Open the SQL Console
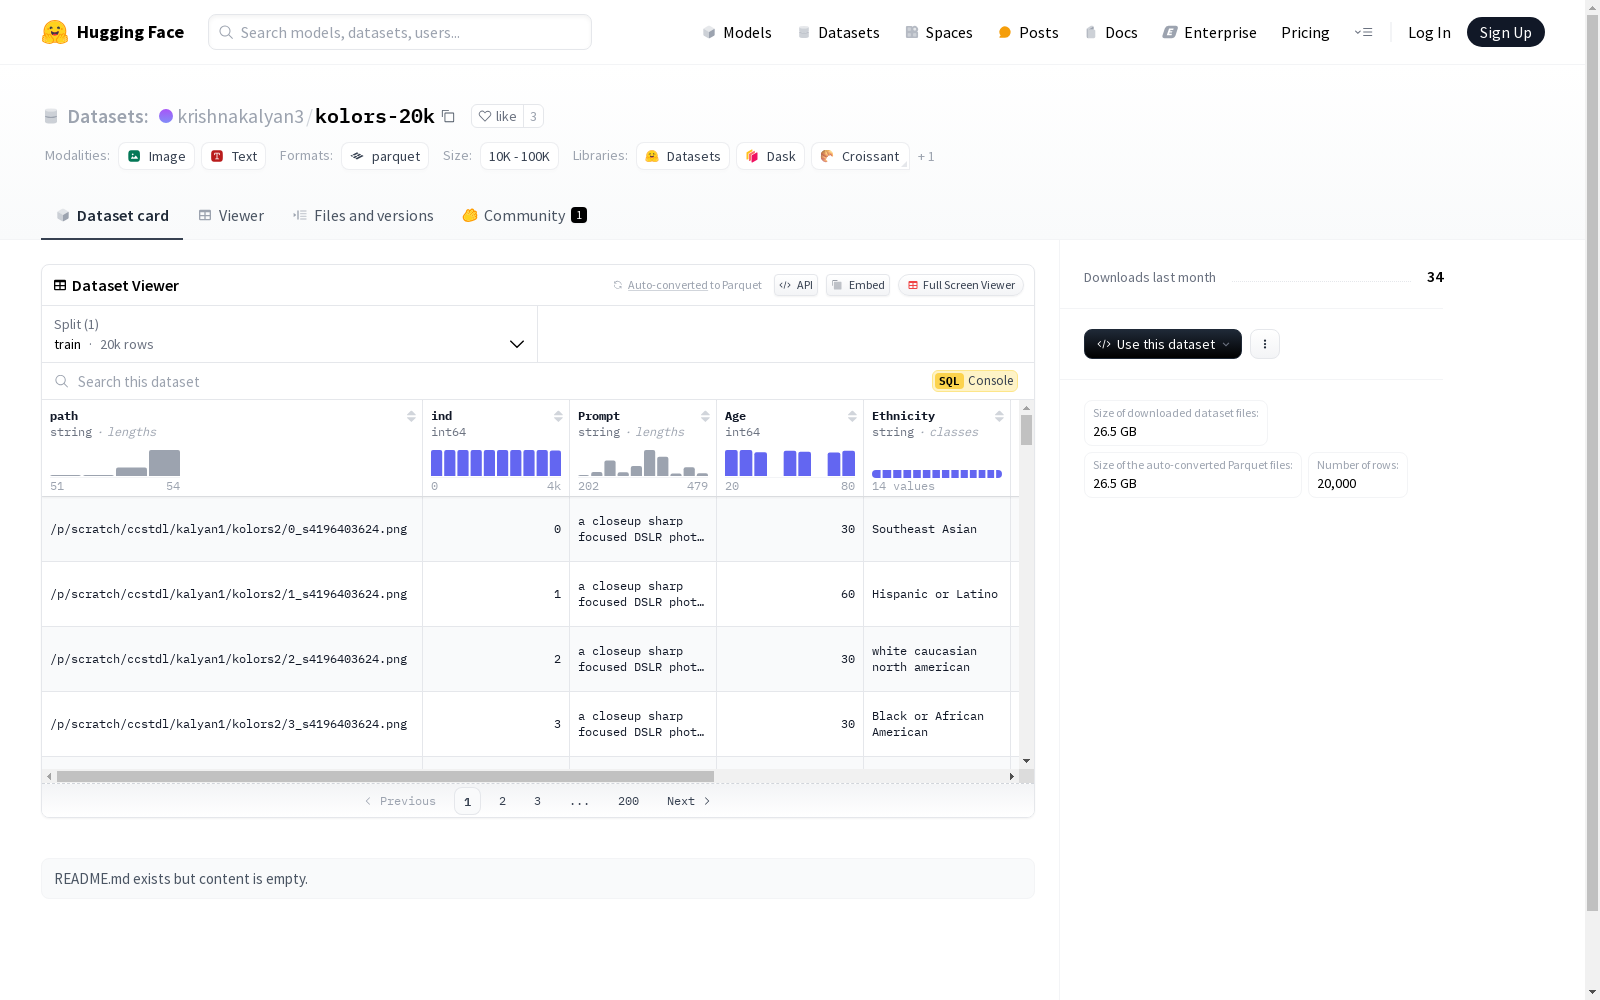Screen dimensions: 1600x1000 [x=975, y=381]
